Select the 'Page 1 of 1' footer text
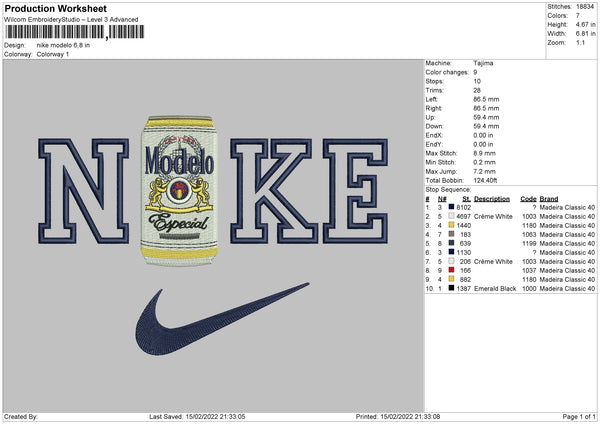 coord(579,416)
